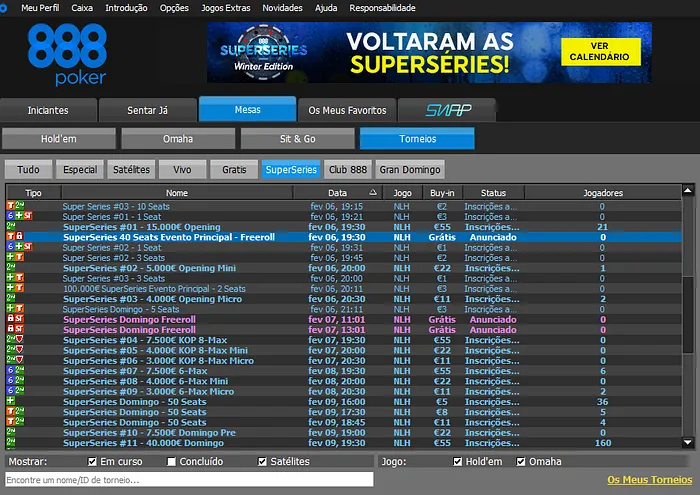The height and width of the screenshot is (495, 700).
Task: Click the knockout shield icon beside SuperSeries #04 KOP 8-Max
Action: [x=20, y=340]
